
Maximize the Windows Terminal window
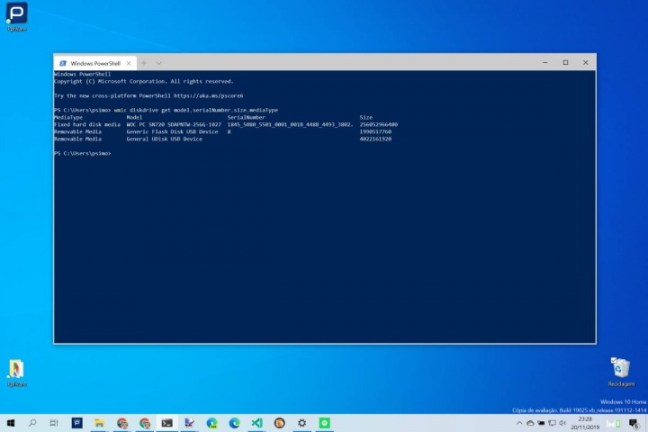point(565,62)
